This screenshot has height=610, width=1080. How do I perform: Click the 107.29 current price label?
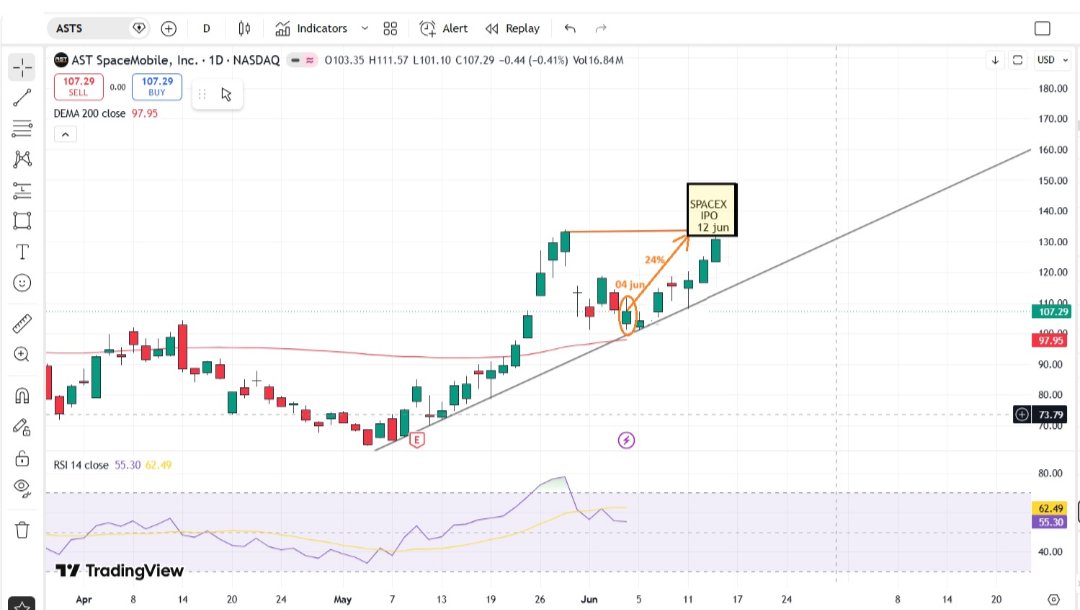coord(1052,312)
